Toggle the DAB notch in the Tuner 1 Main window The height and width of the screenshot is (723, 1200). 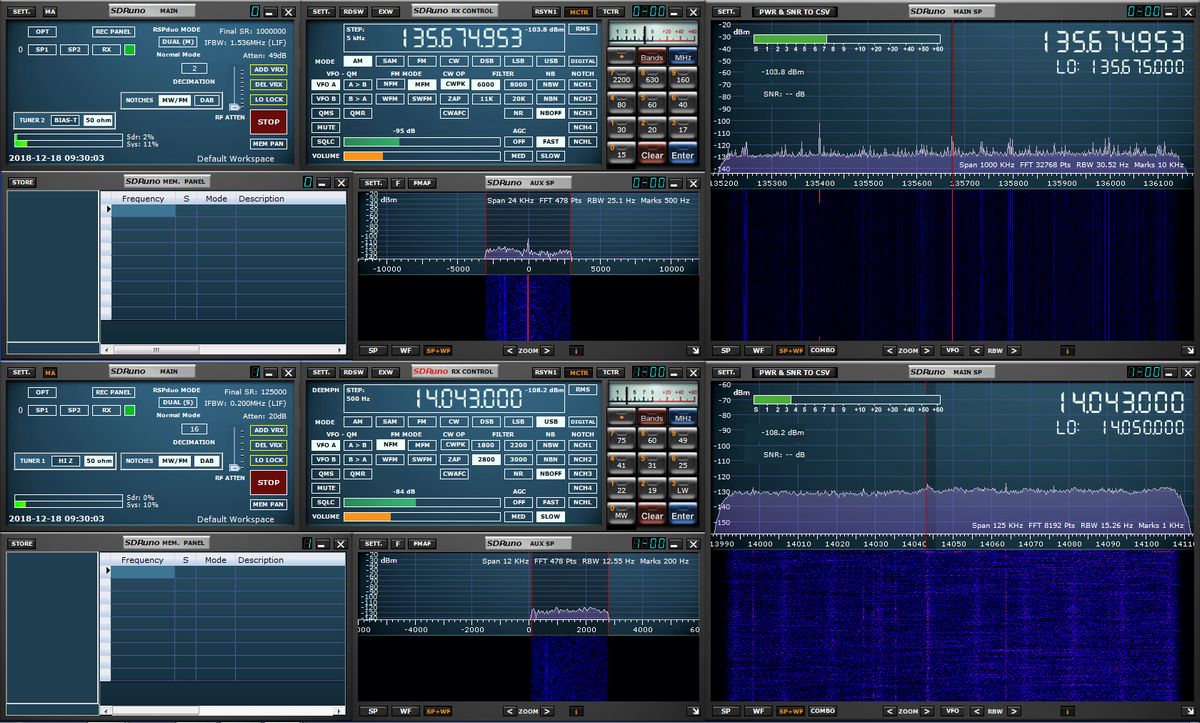point(207,461)
